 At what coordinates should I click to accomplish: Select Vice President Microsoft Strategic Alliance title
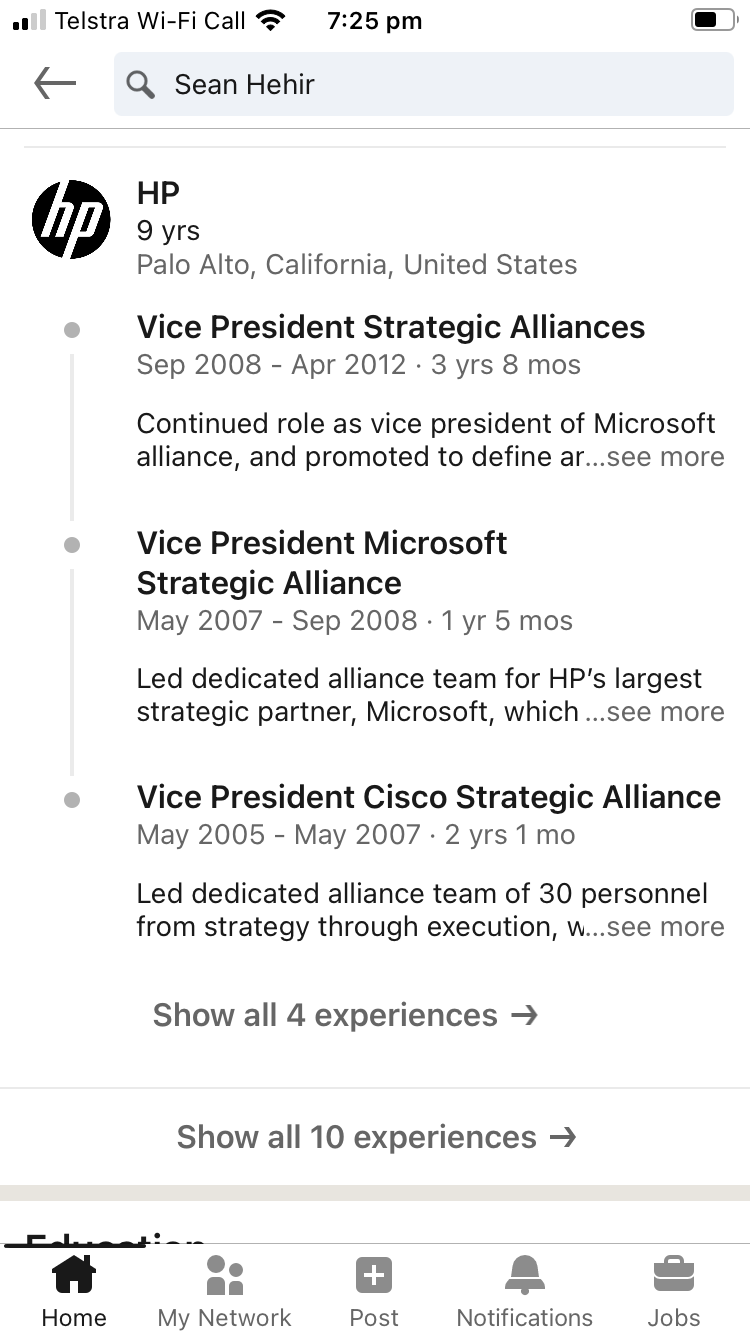[x=322, y=563]
